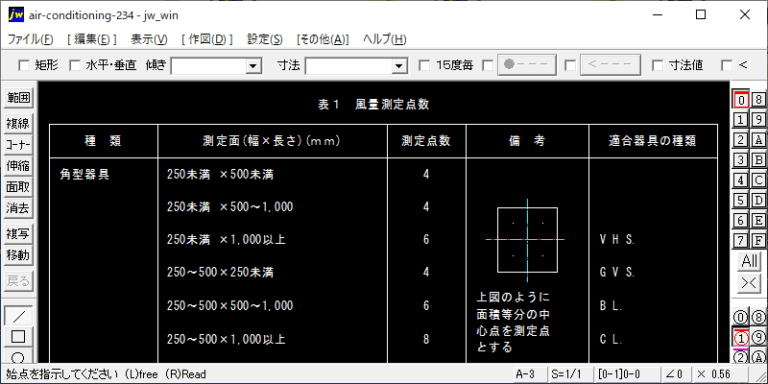
Task: Enable the 寸法値 checkbox
Action: 658,65
